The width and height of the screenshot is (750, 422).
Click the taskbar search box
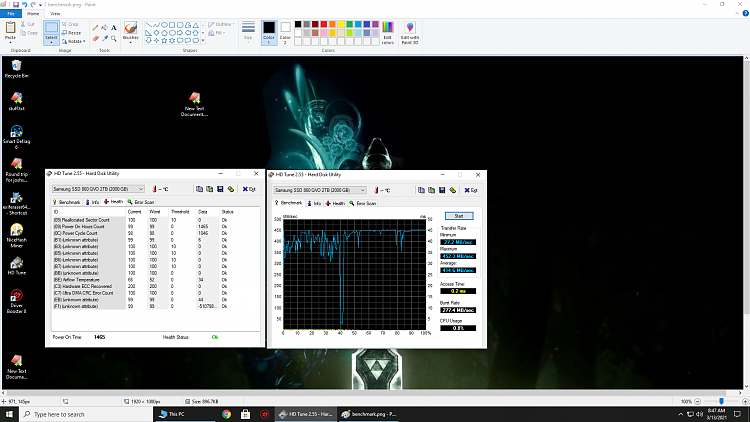click(86, 414)
